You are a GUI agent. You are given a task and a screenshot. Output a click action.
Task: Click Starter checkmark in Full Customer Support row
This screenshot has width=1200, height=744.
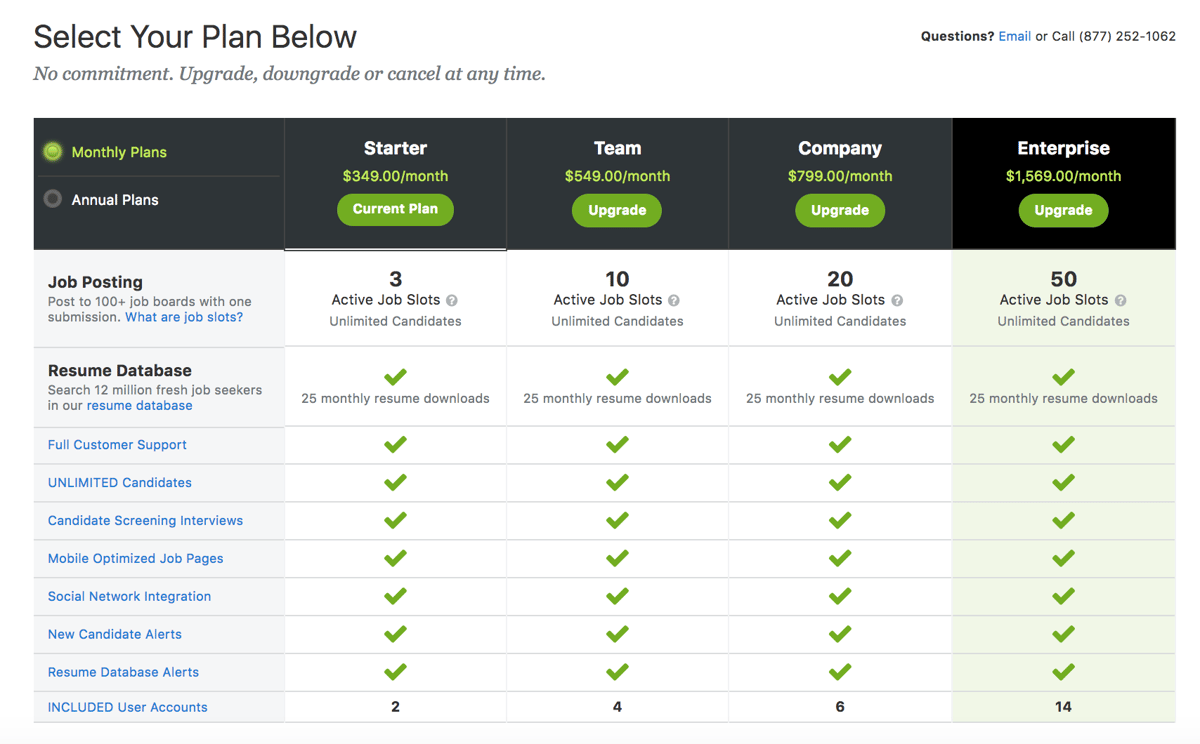pyautogui.click(x=395, y=444)
